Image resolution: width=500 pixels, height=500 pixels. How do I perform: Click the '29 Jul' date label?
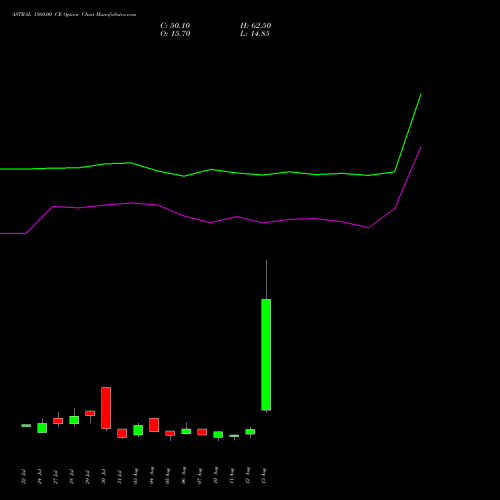(x=88, y=477)
